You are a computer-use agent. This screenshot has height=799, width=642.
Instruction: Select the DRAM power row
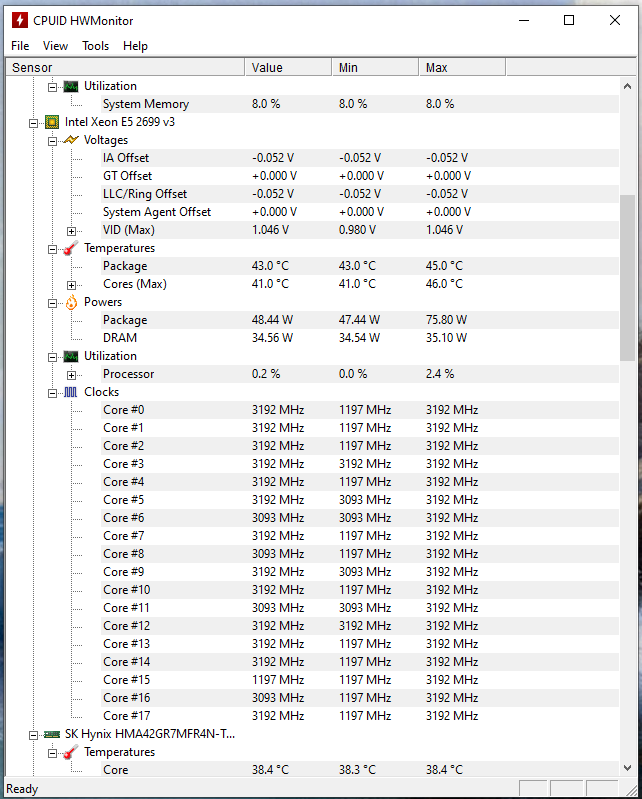coord(360,338)
